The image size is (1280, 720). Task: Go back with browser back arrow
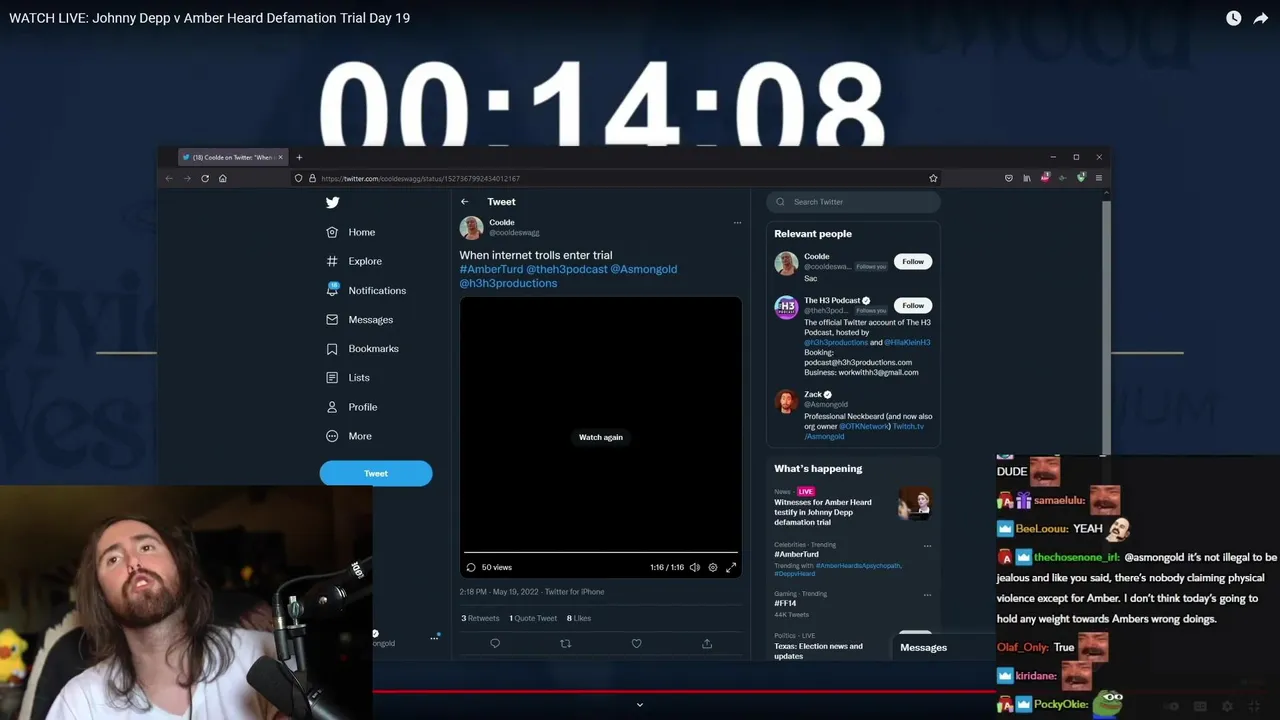pos(169,178)
